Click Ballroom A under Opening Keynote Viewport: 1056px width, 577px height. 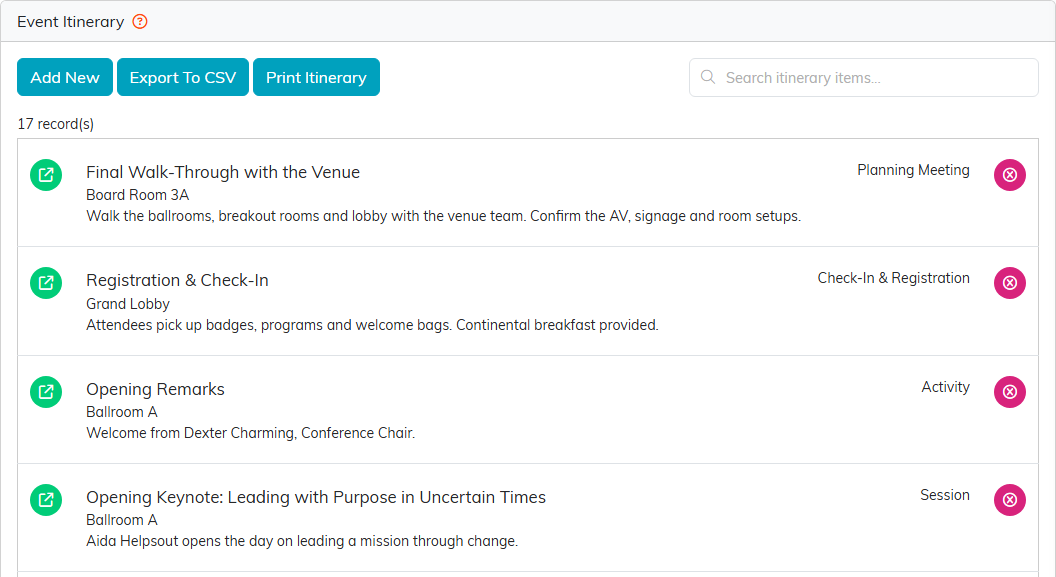tap(122, 520)
